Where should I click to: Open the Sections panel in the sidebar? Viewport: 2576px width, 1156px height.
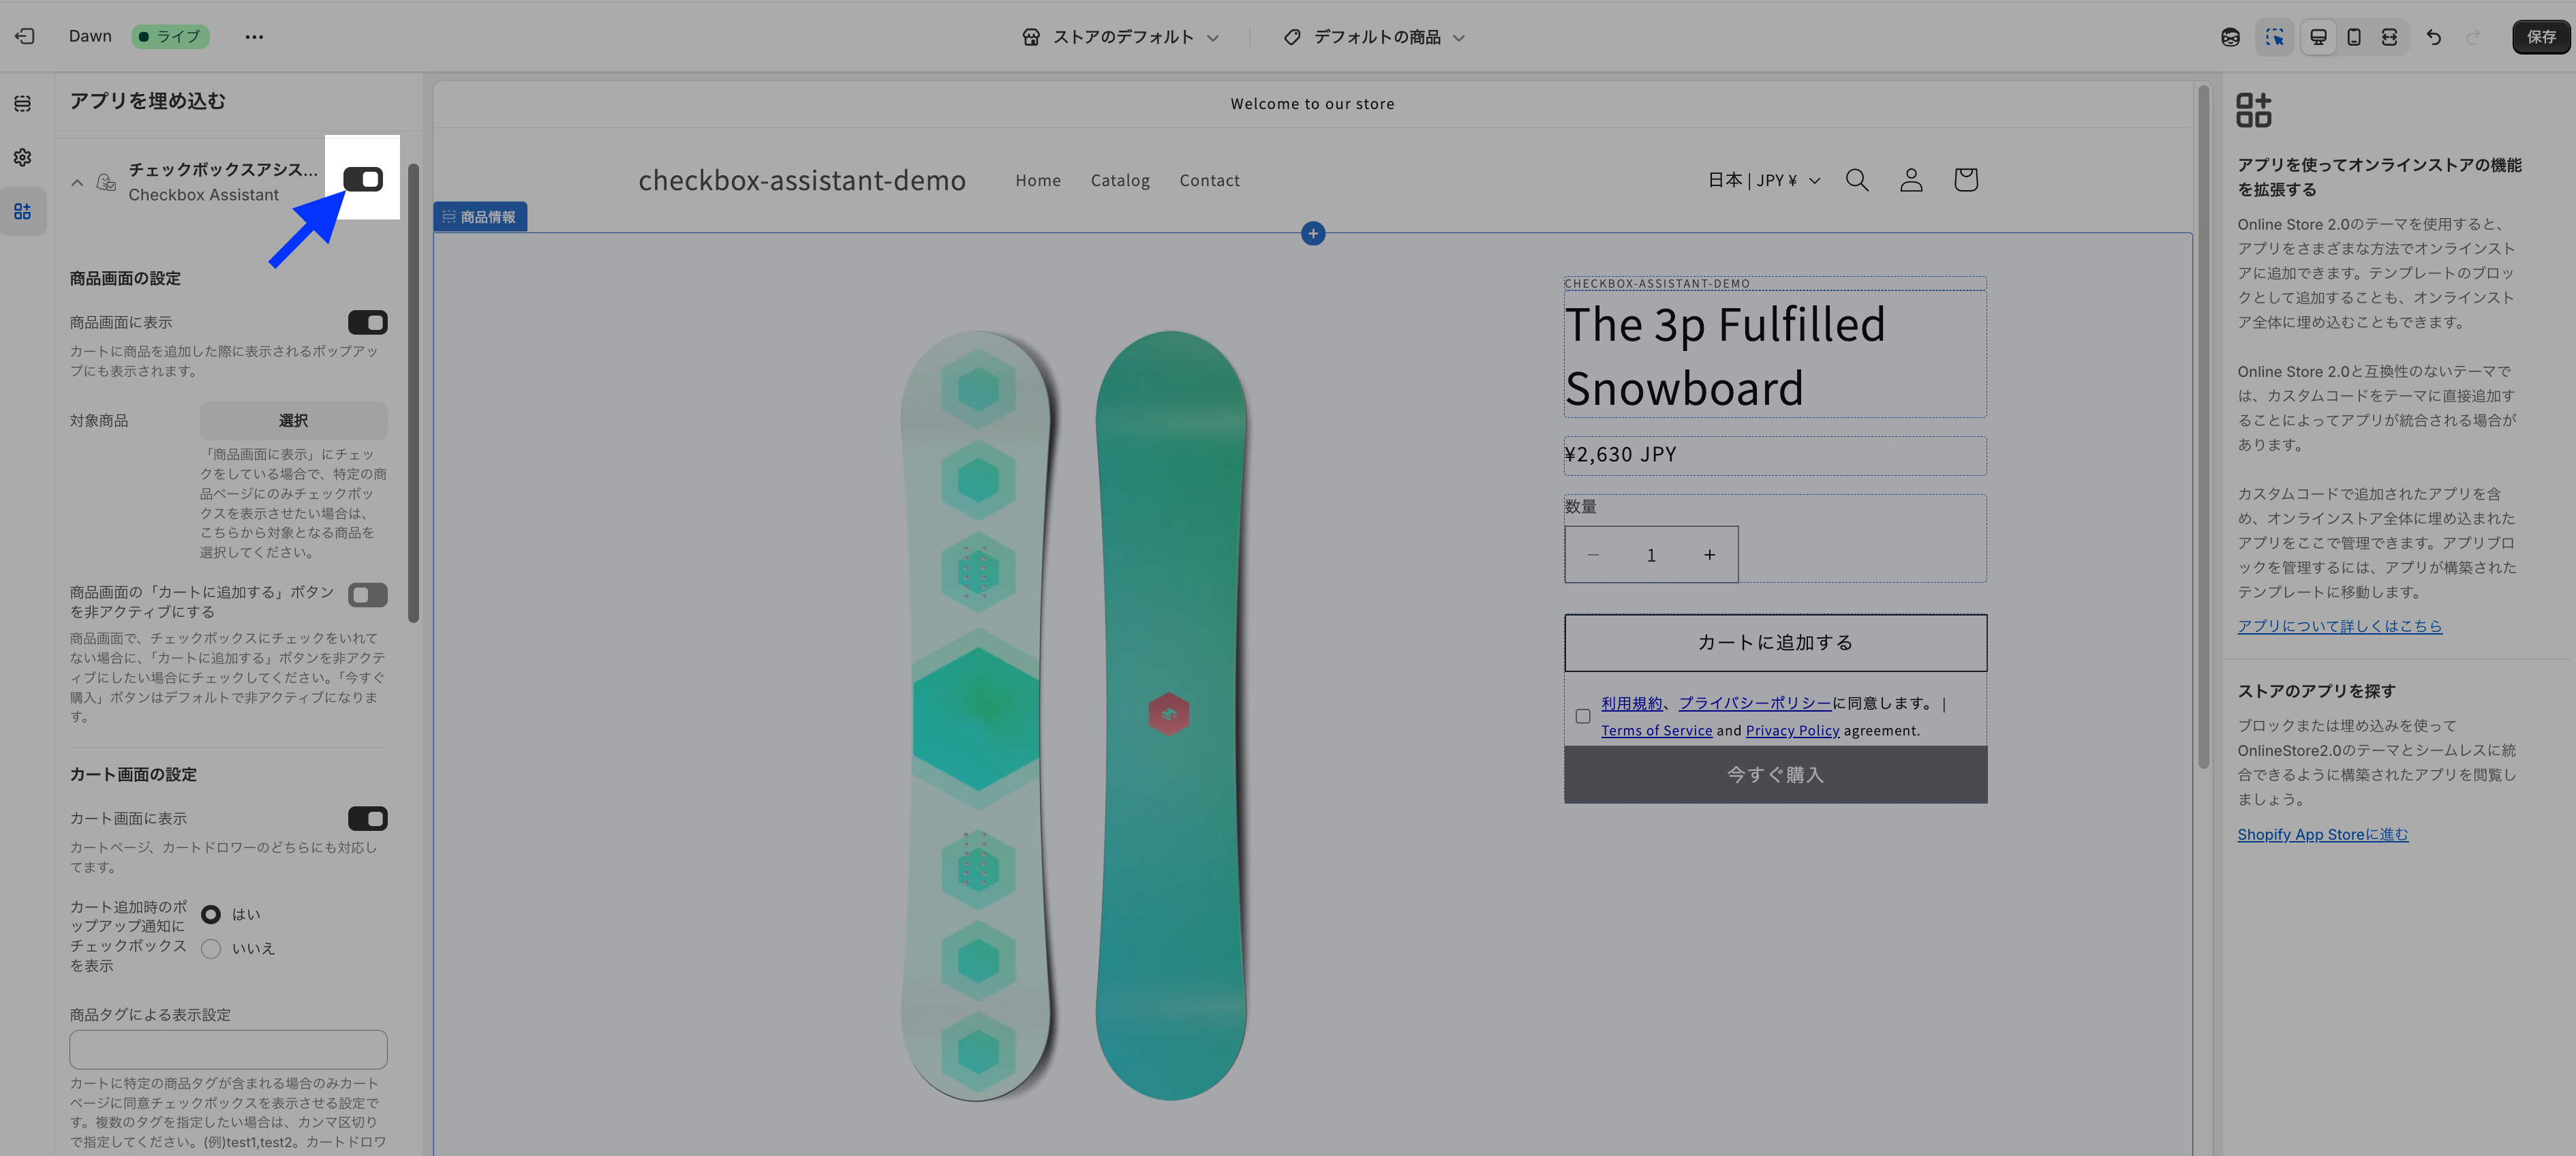22,104
